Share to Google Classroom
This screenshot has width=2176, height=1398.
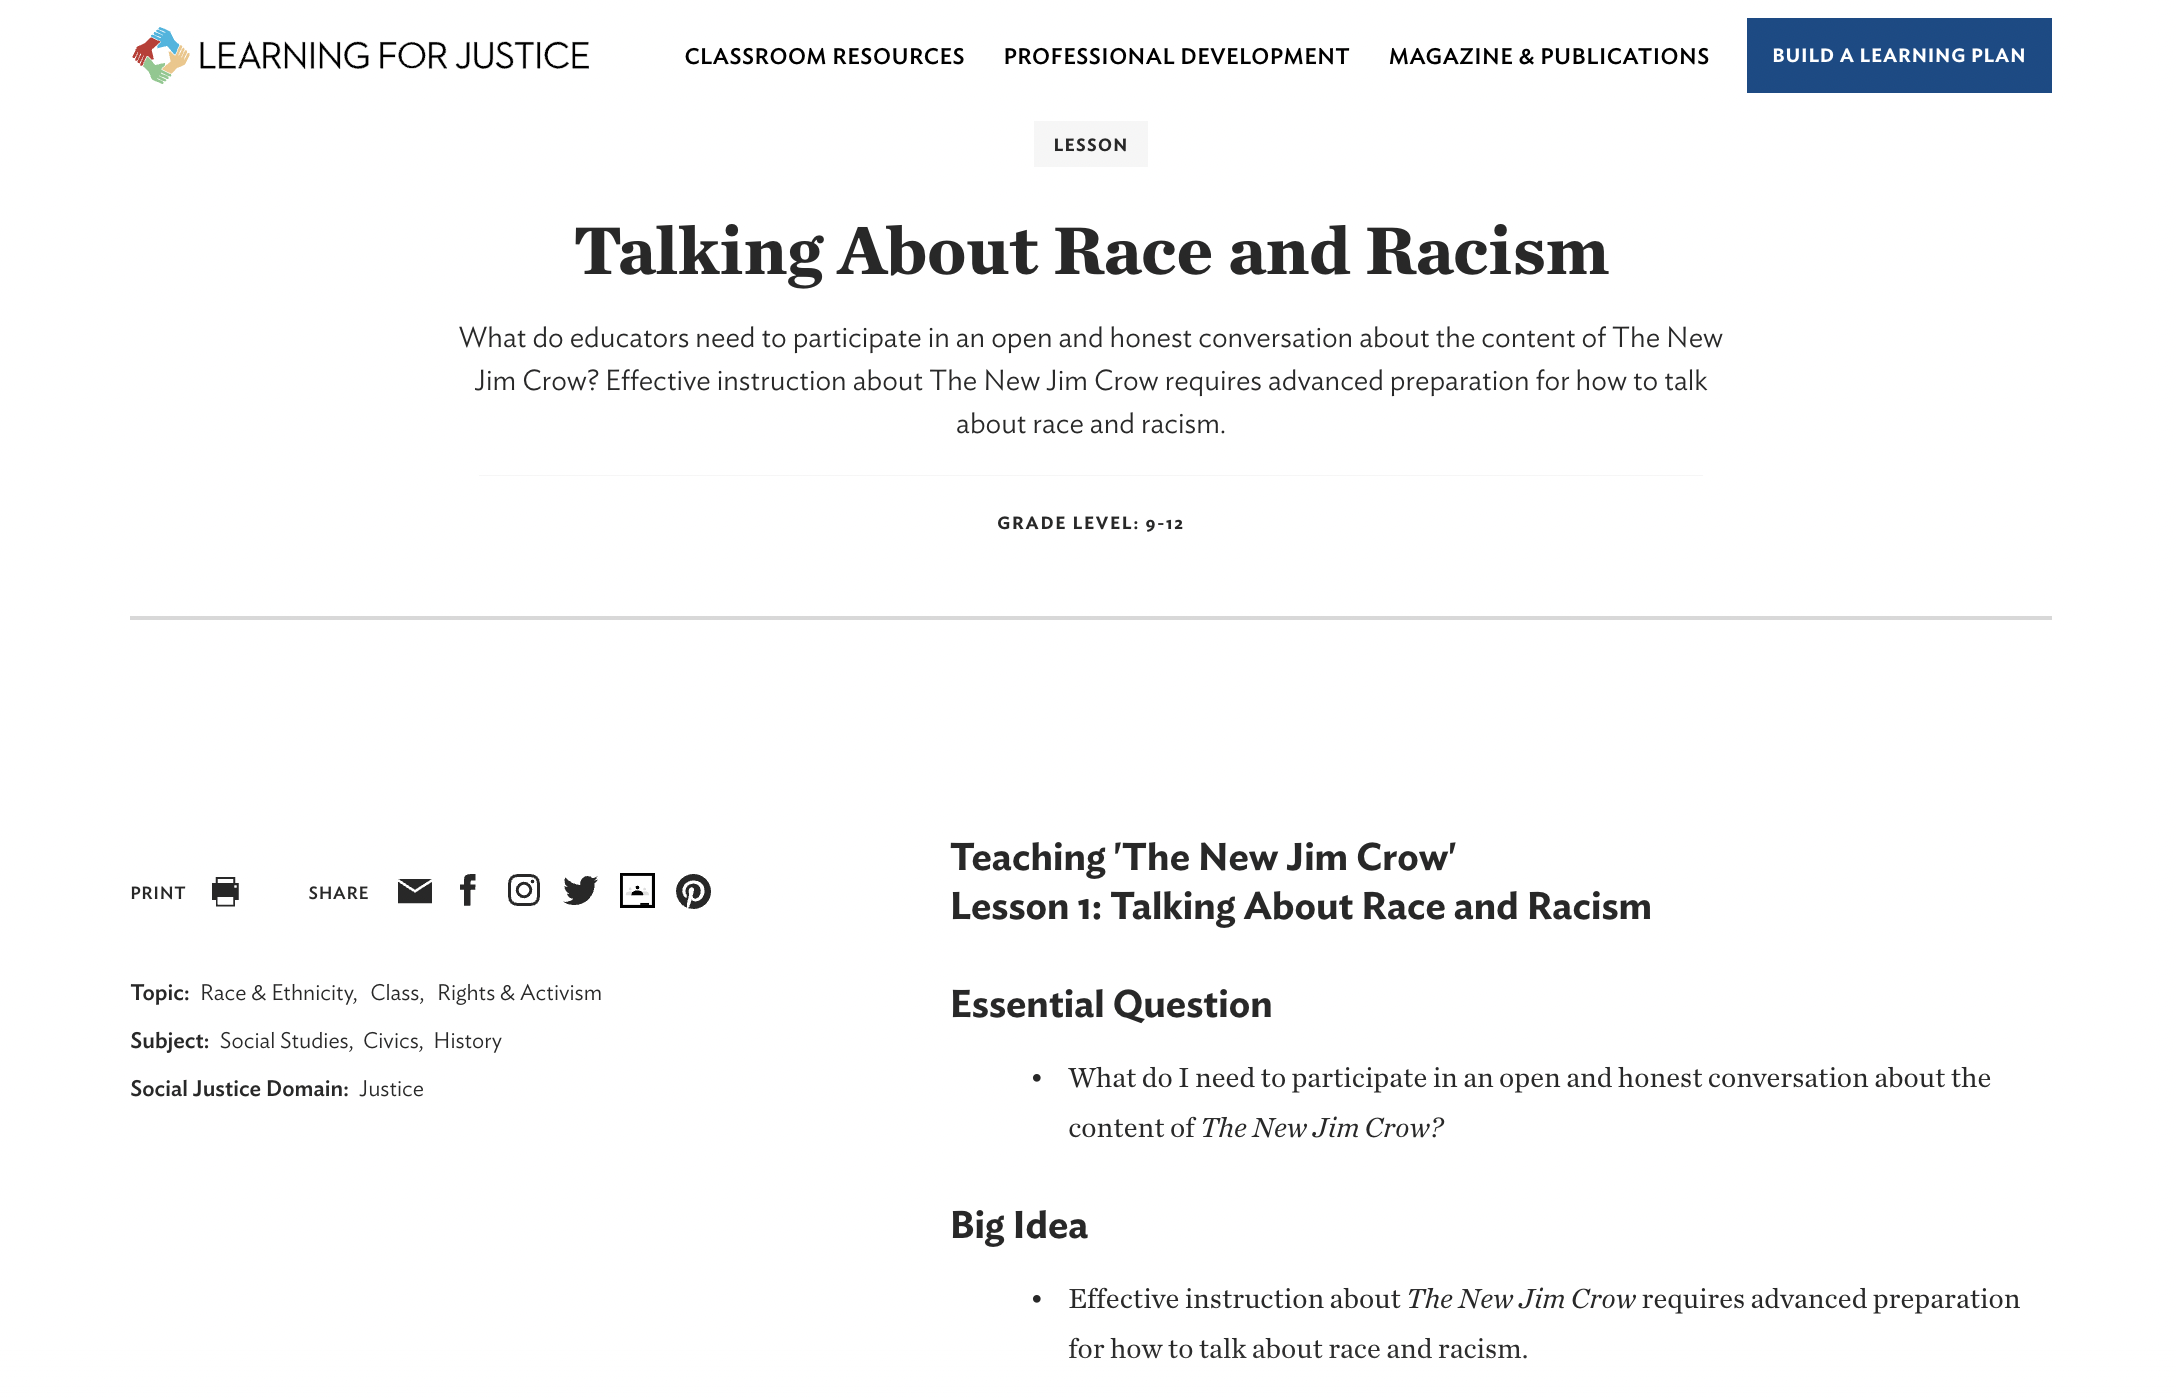coord(638,891)
